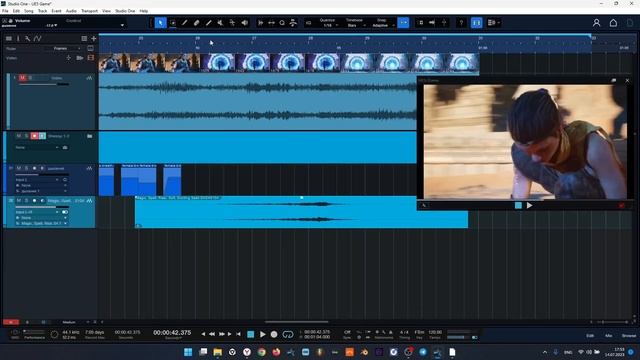Play video in the floating video window
The image size is (640, 360).
[x=529, y=206]
